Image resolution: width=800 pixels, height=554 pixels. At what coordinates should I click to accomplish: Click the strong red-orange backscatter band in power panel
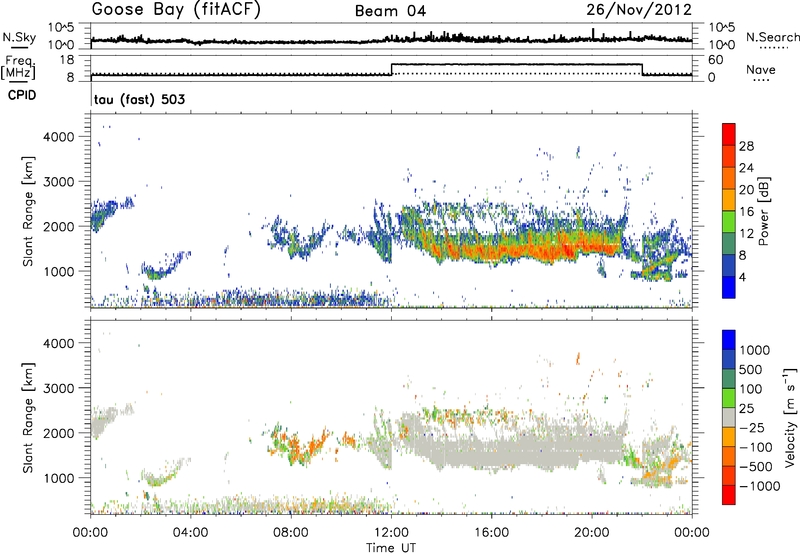526,249
